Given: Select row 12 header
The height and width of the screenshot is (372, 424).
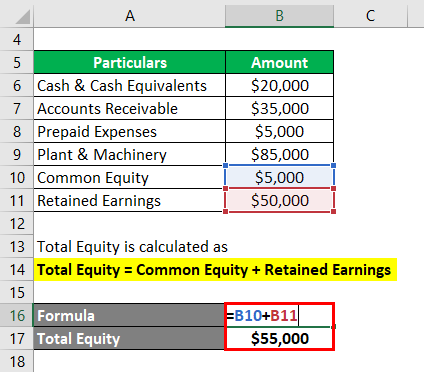Looking at the screenshot, I should pyautogui.click(x=17, y=223).
